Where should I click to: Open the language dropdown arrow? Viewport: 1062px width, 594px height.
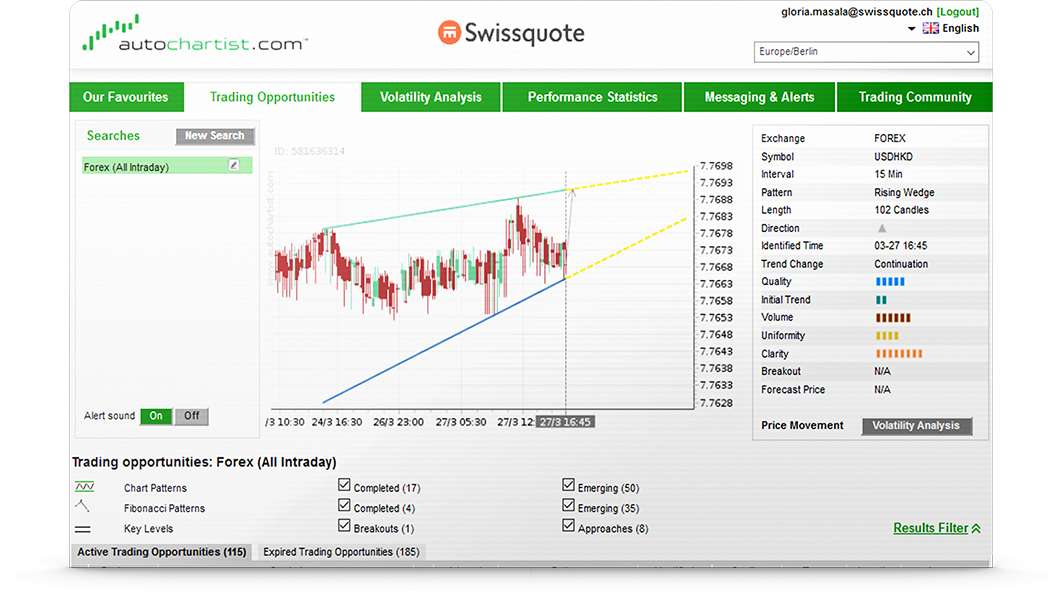click(912, 28)
